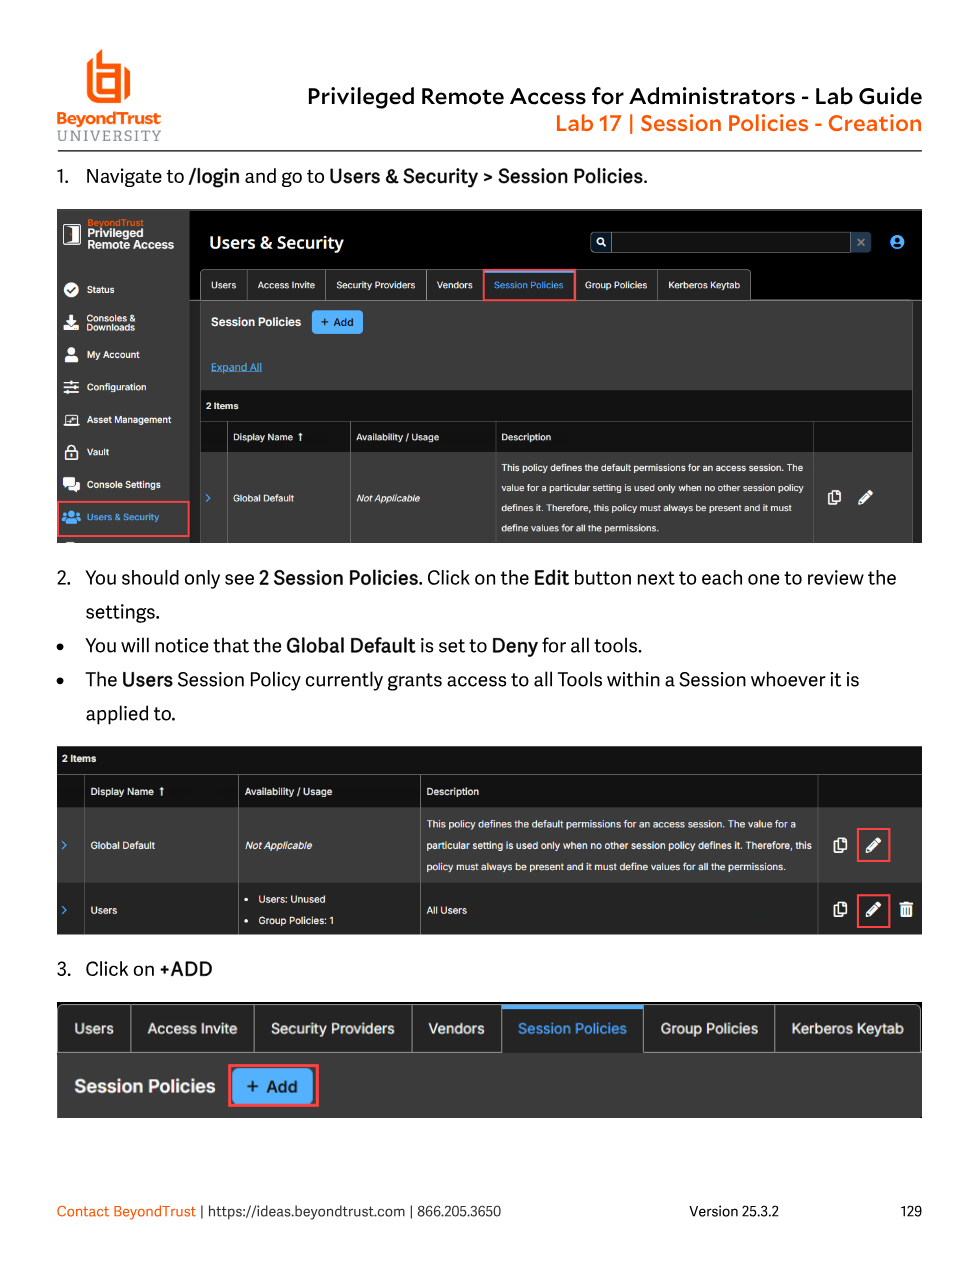
Task: Open Group Policies tab in bottom screenshot
Action: [709, 1029]
